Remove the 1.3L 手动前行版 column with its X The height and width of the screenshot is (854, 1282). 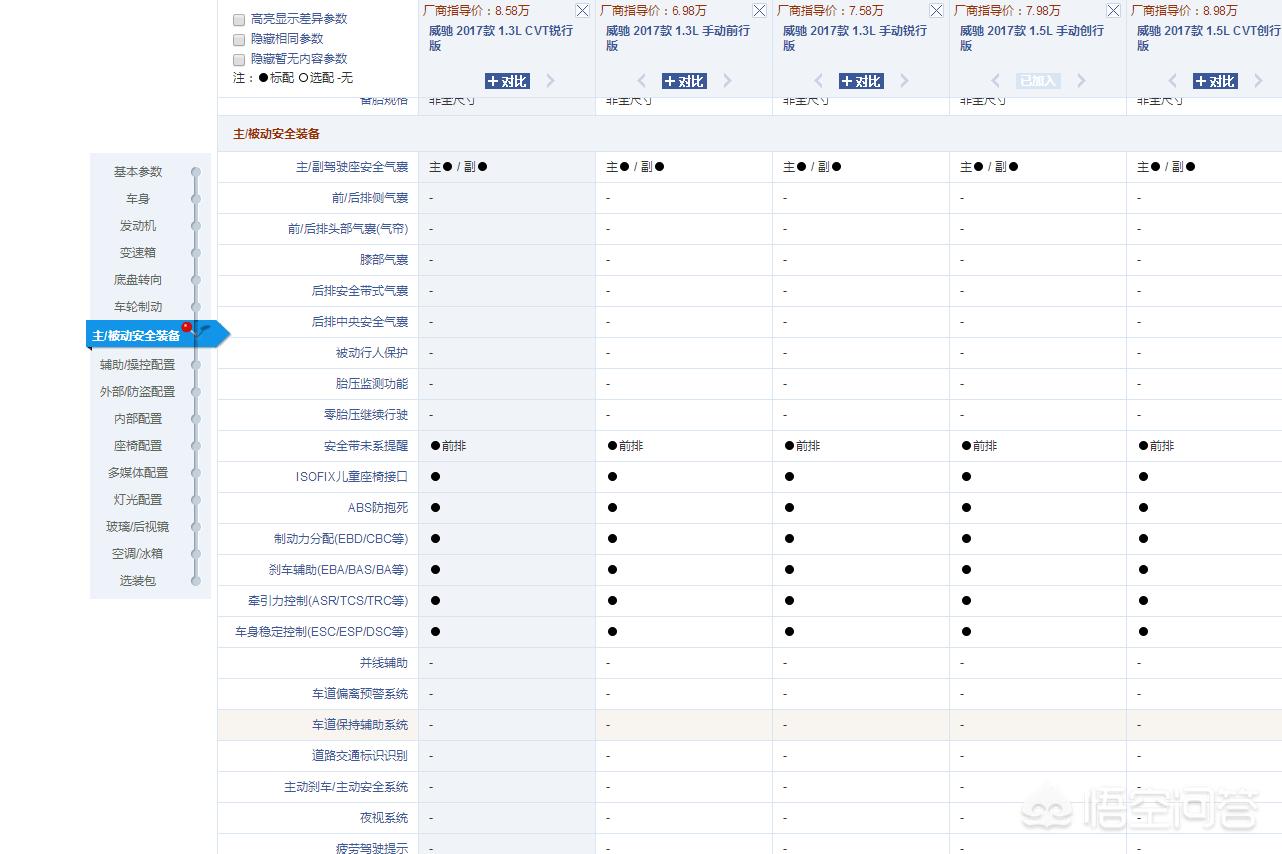[x=759, y=11]
